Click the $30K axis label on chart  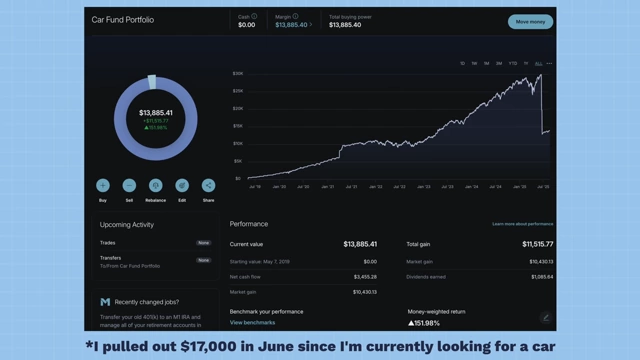click(x=238, y=73)
